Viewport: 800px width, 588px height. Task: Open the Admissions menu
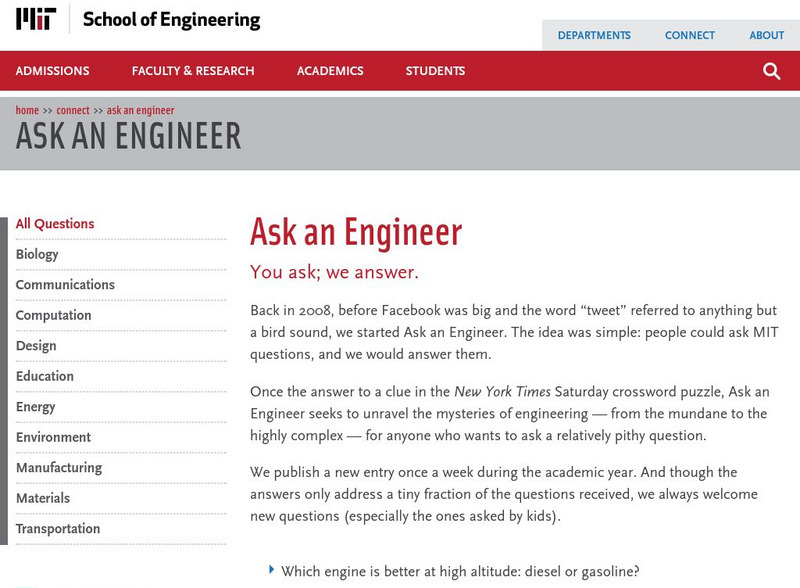pyautogui.click(x=53, y=71)
